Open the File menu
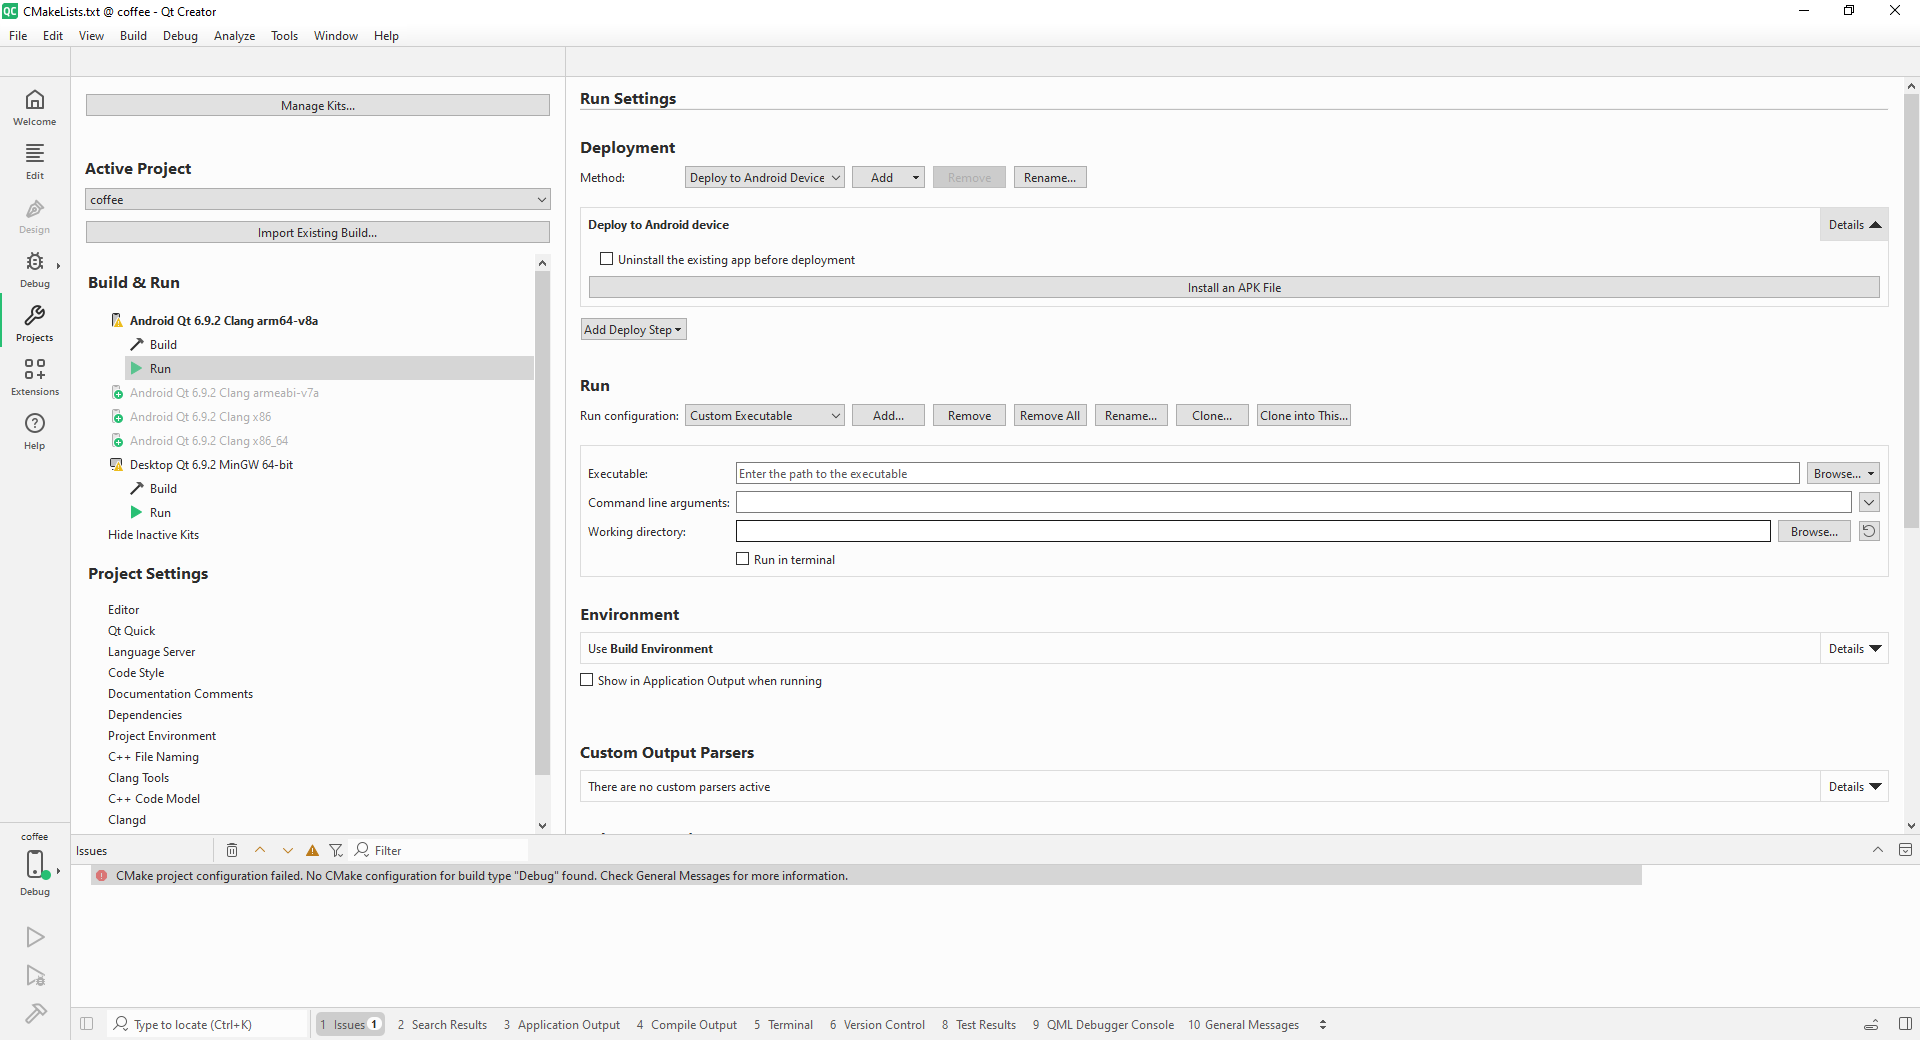1920x1040 pixels. 18,35
